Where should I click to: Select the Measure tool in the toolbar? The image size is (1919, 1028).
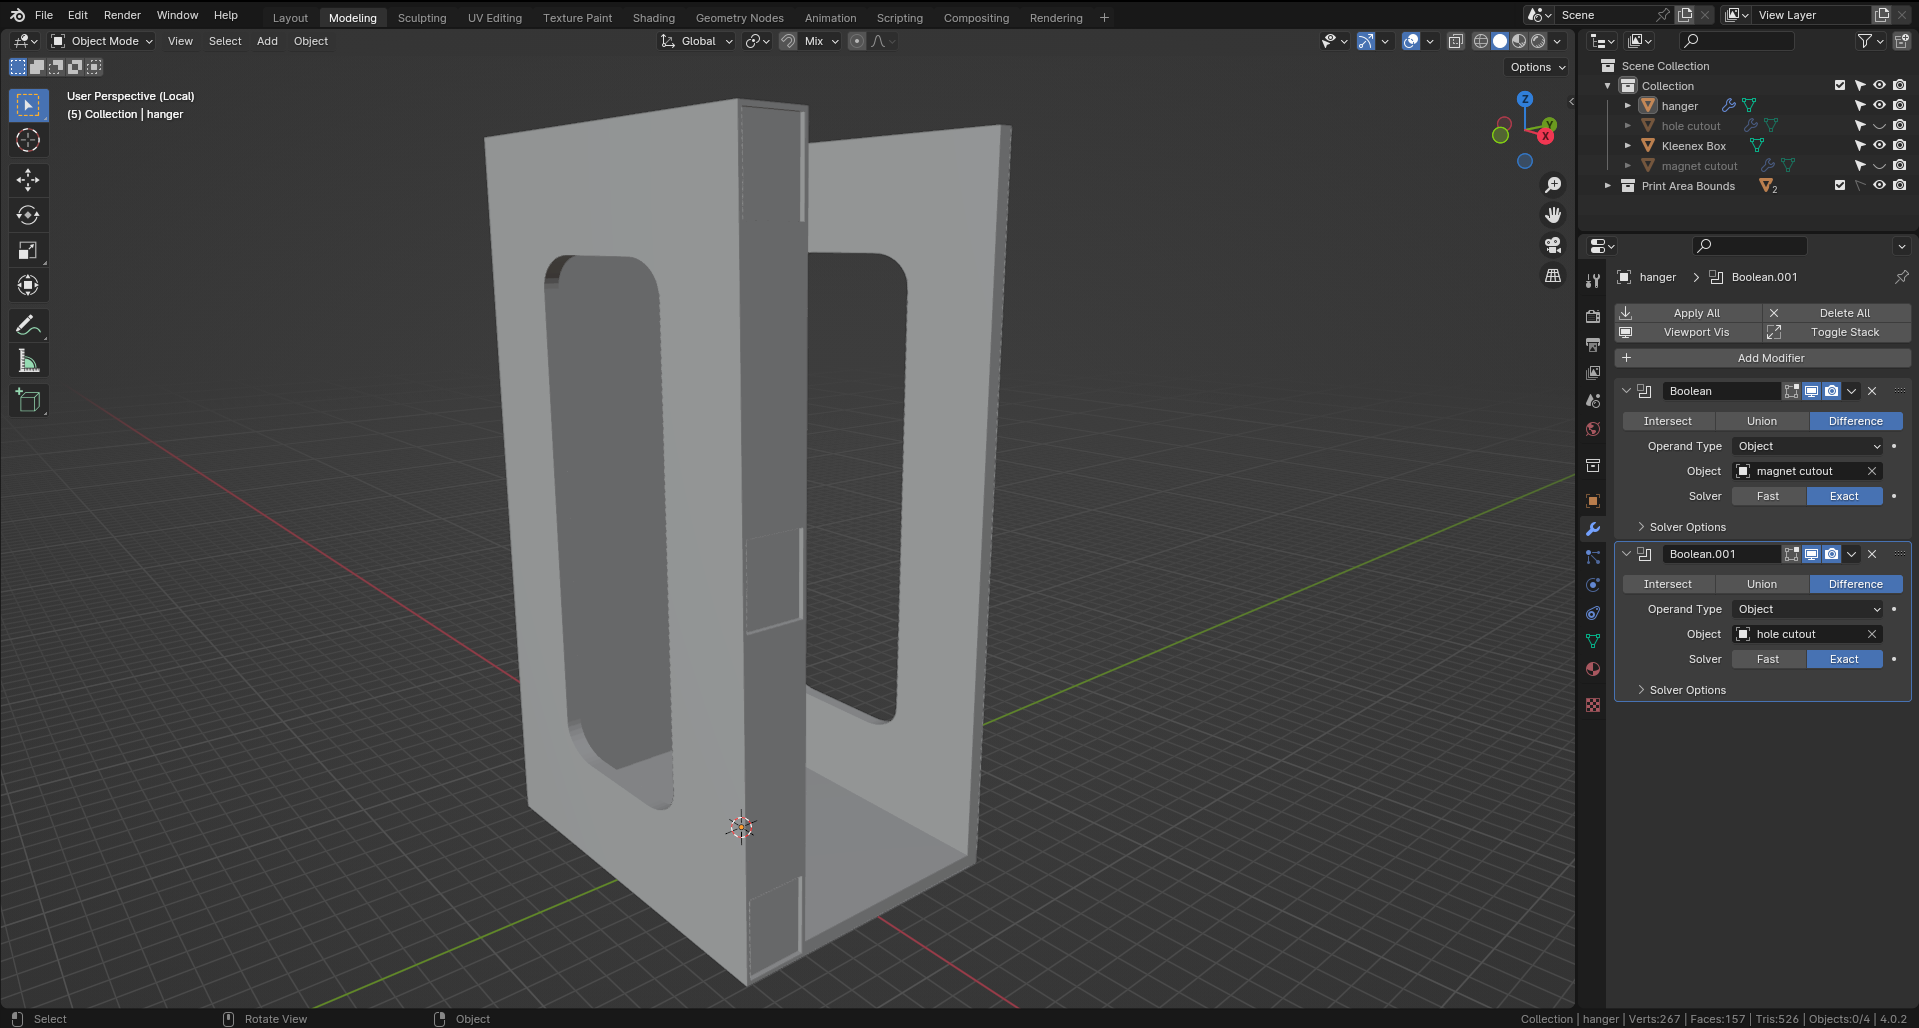pos(29,360)
